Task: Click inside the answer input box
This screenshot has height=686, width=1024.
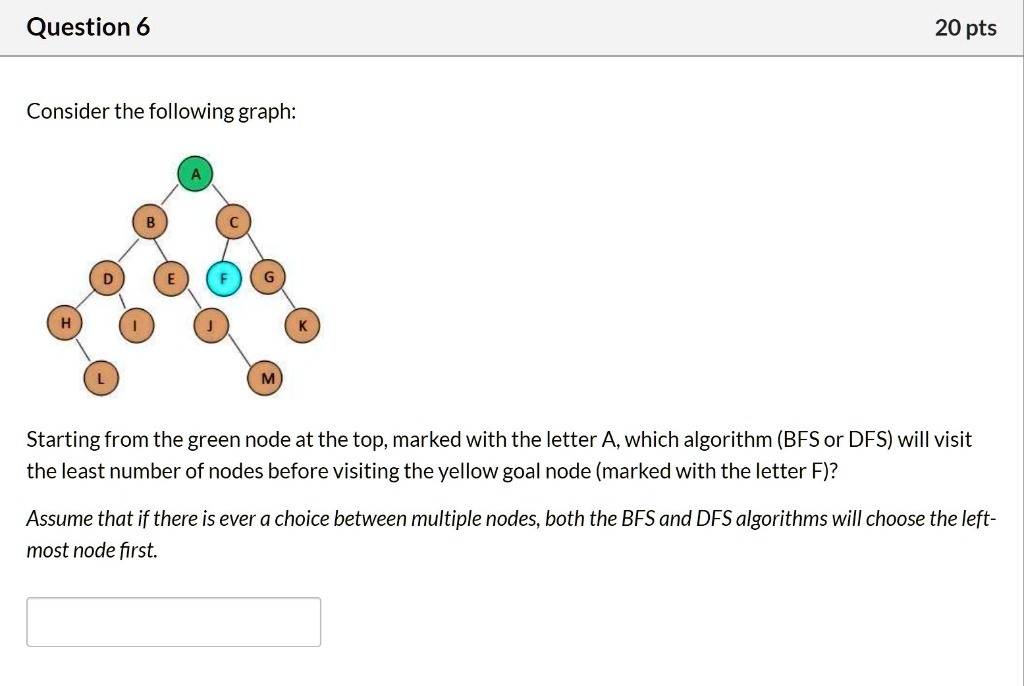Action: (x=173, y=620)
